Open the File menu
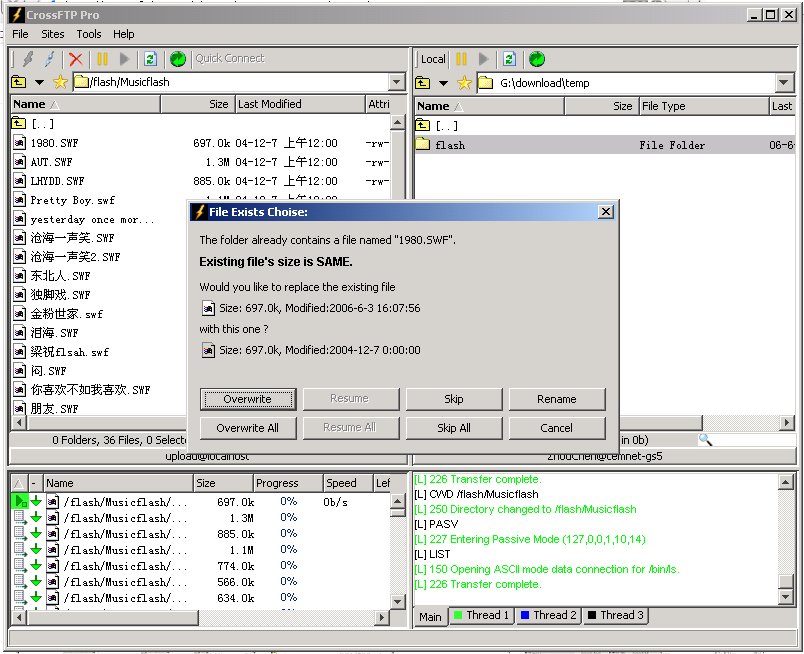Viewport: 804px width, 654px height. (x=21, y=34)
